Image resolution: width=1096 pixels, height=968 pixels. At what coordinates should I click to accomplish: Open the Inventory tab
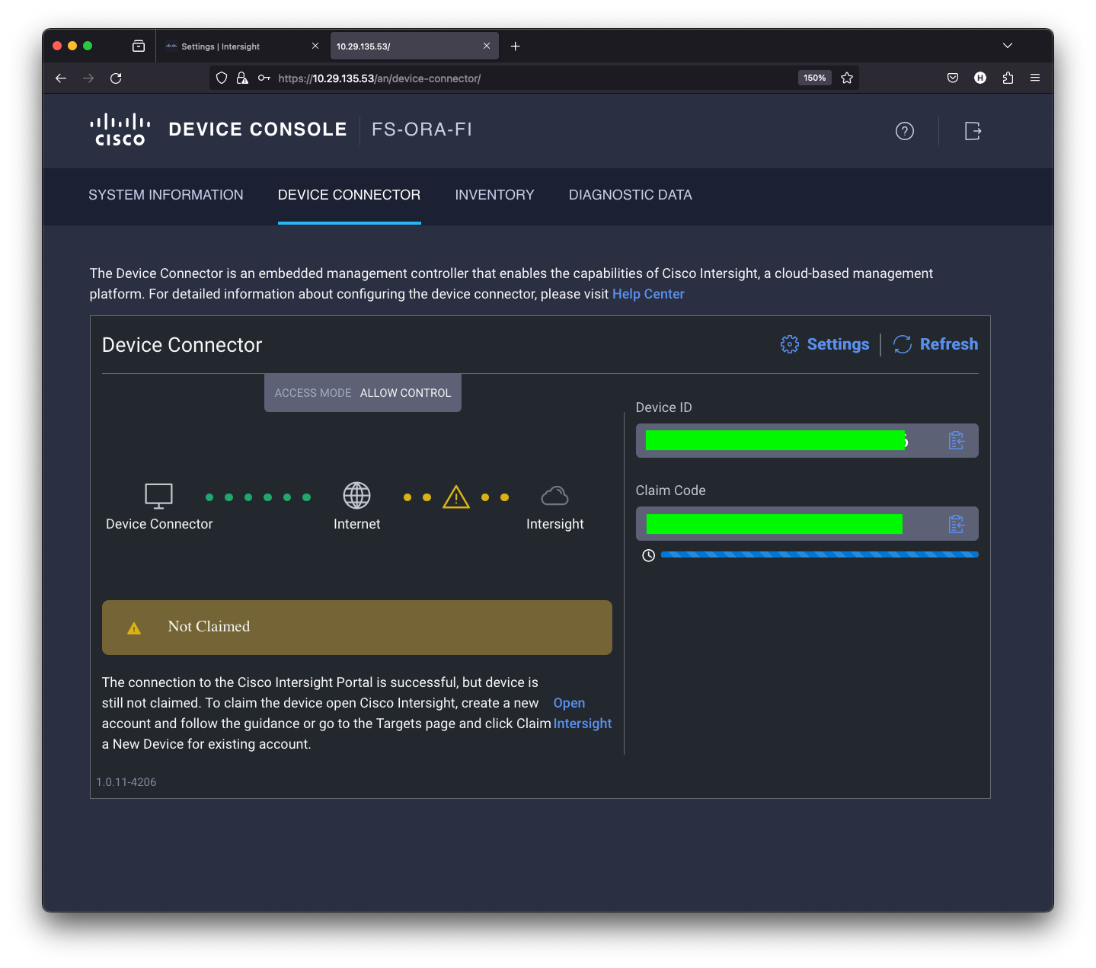click(494, 195)
